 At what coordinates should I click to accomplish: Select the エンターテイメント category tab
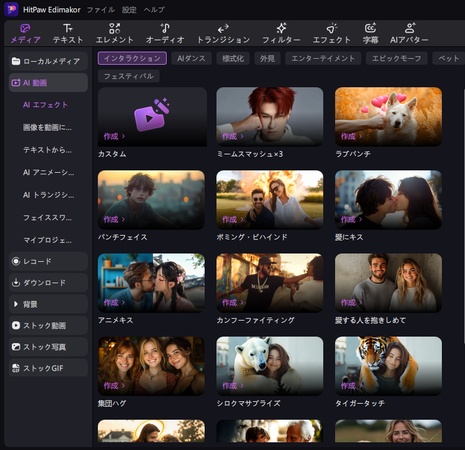click(323, 58)
